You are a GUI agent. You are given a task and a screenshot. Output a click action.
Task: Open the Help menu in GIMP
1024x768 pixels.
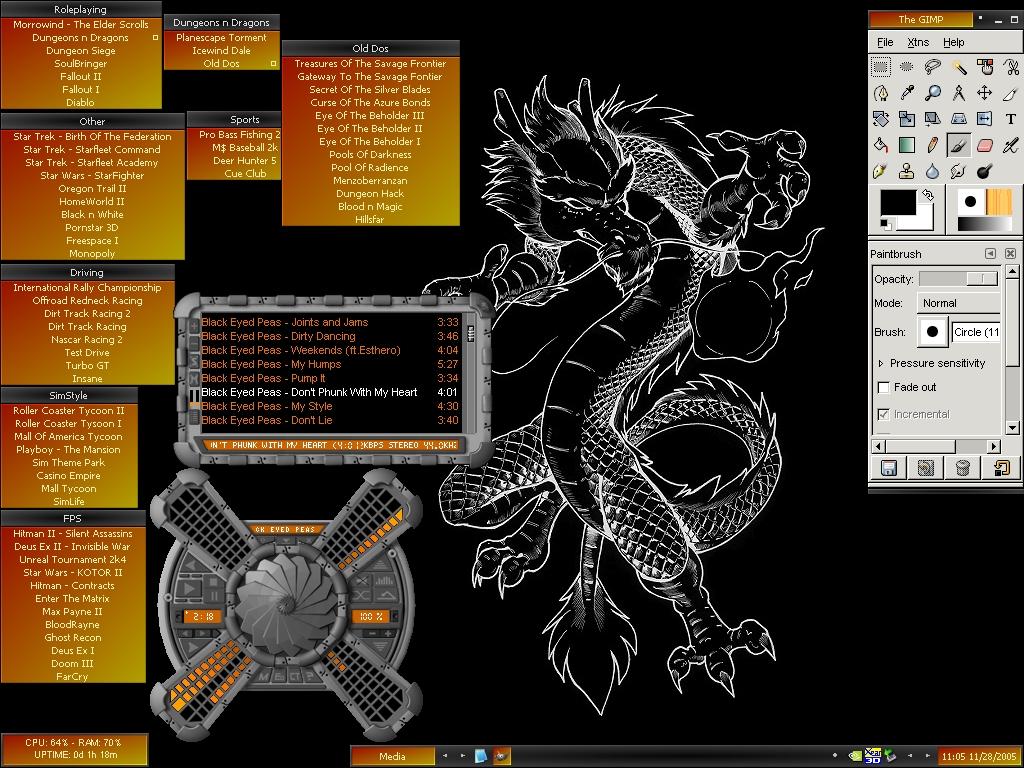point(953,42)
